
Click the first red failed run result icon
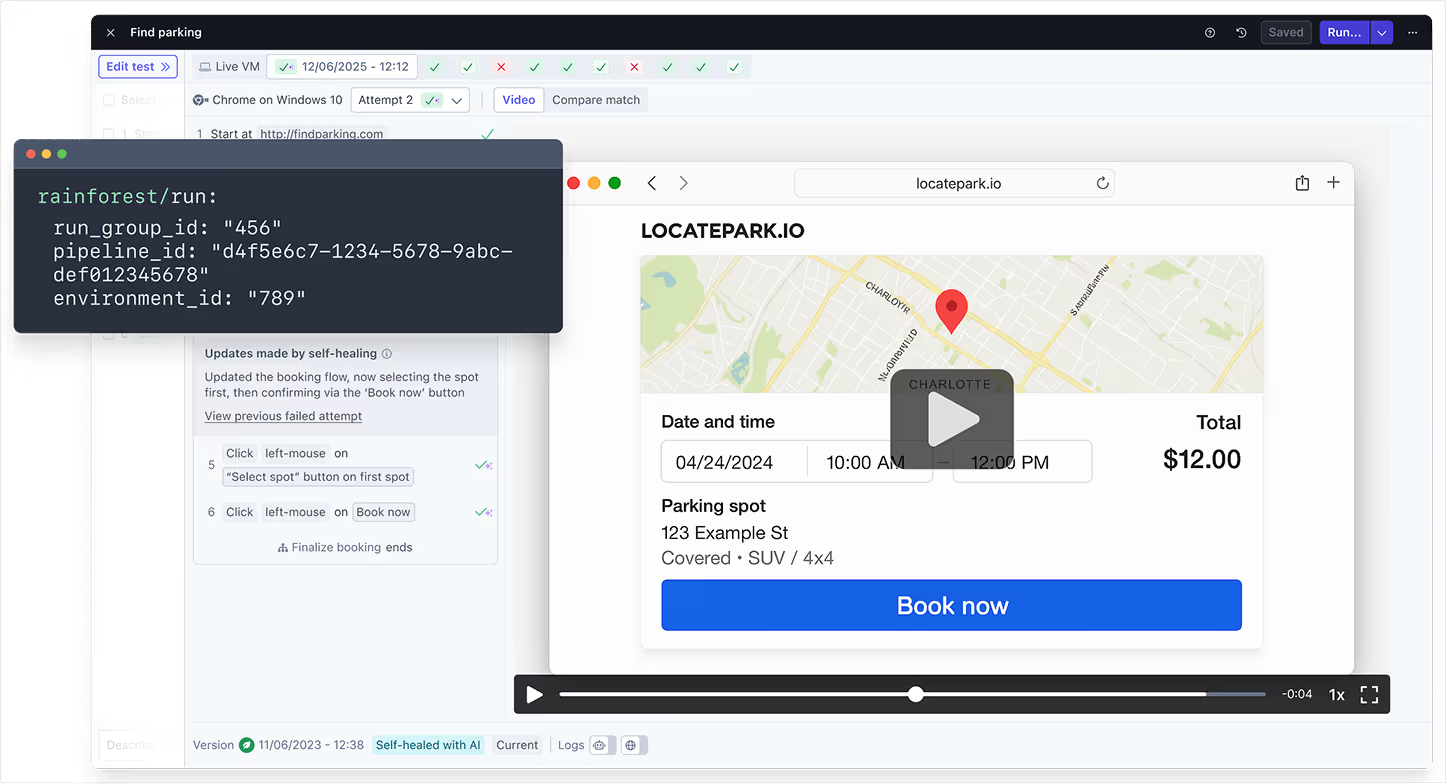pos(501,67)
